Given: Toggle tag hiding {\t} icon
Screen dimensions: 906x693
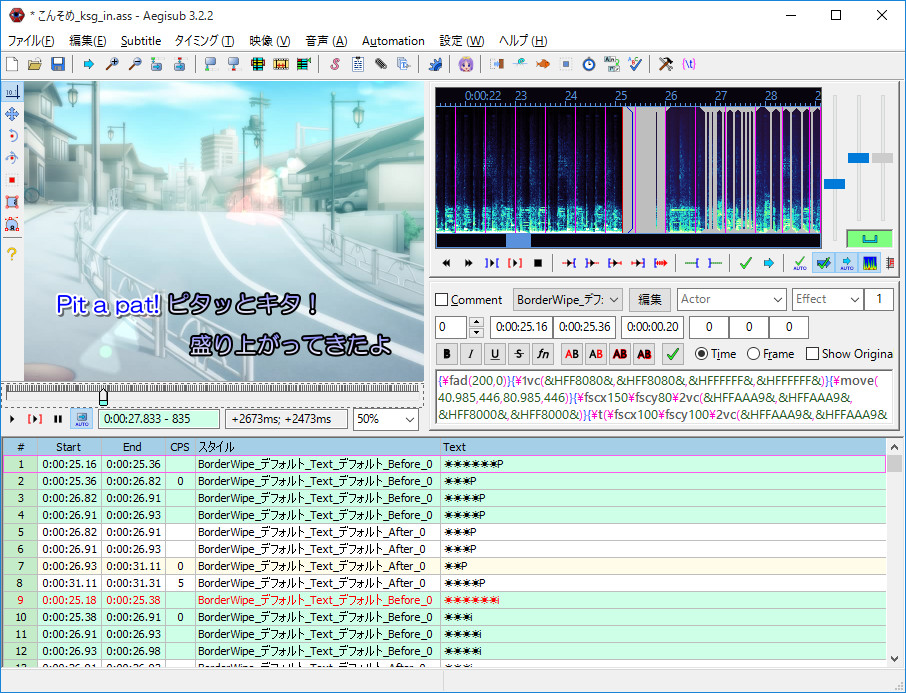Looking at the screenshot, I should click(x=689, y=64).
